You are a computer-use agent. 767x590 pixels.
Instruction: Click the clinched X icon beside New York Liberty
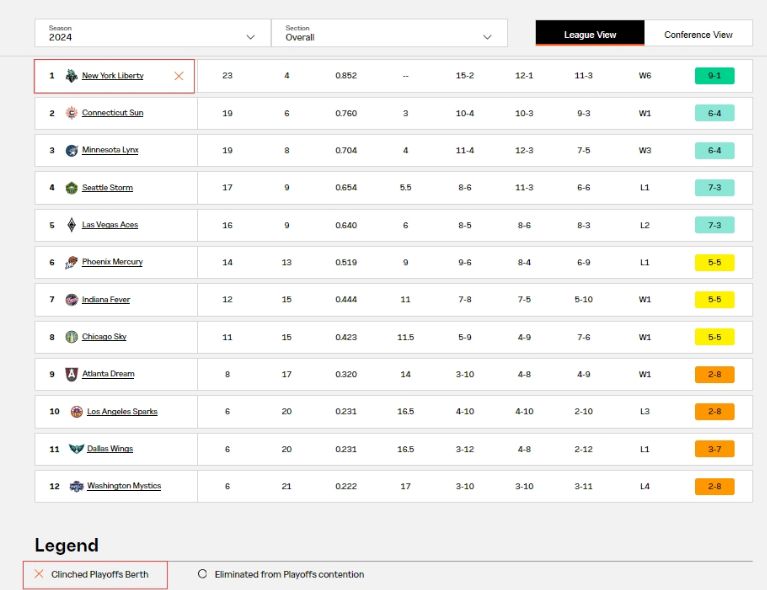[179, 76]
